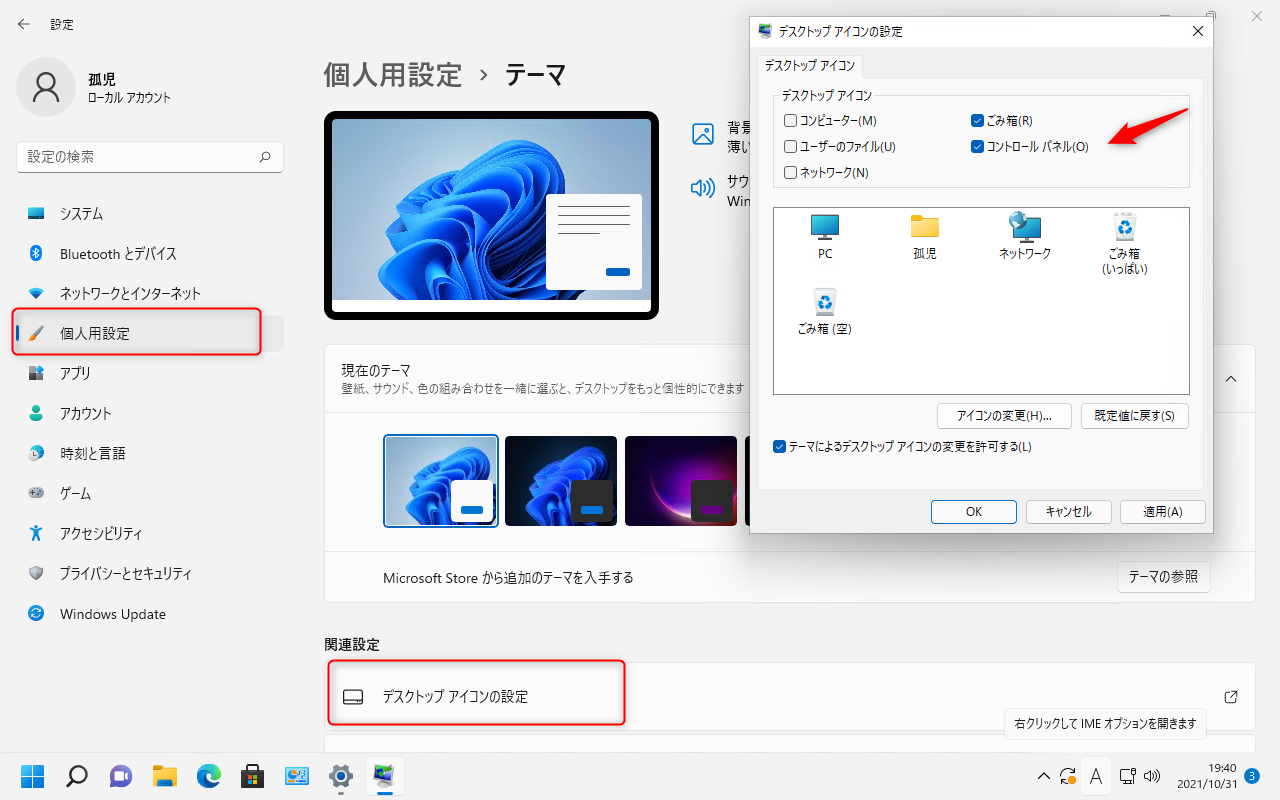The height and width of the screenshot is (800, 1280).
Task: Select the 孤児 user folder icon
Action: [x=925, y=236]
